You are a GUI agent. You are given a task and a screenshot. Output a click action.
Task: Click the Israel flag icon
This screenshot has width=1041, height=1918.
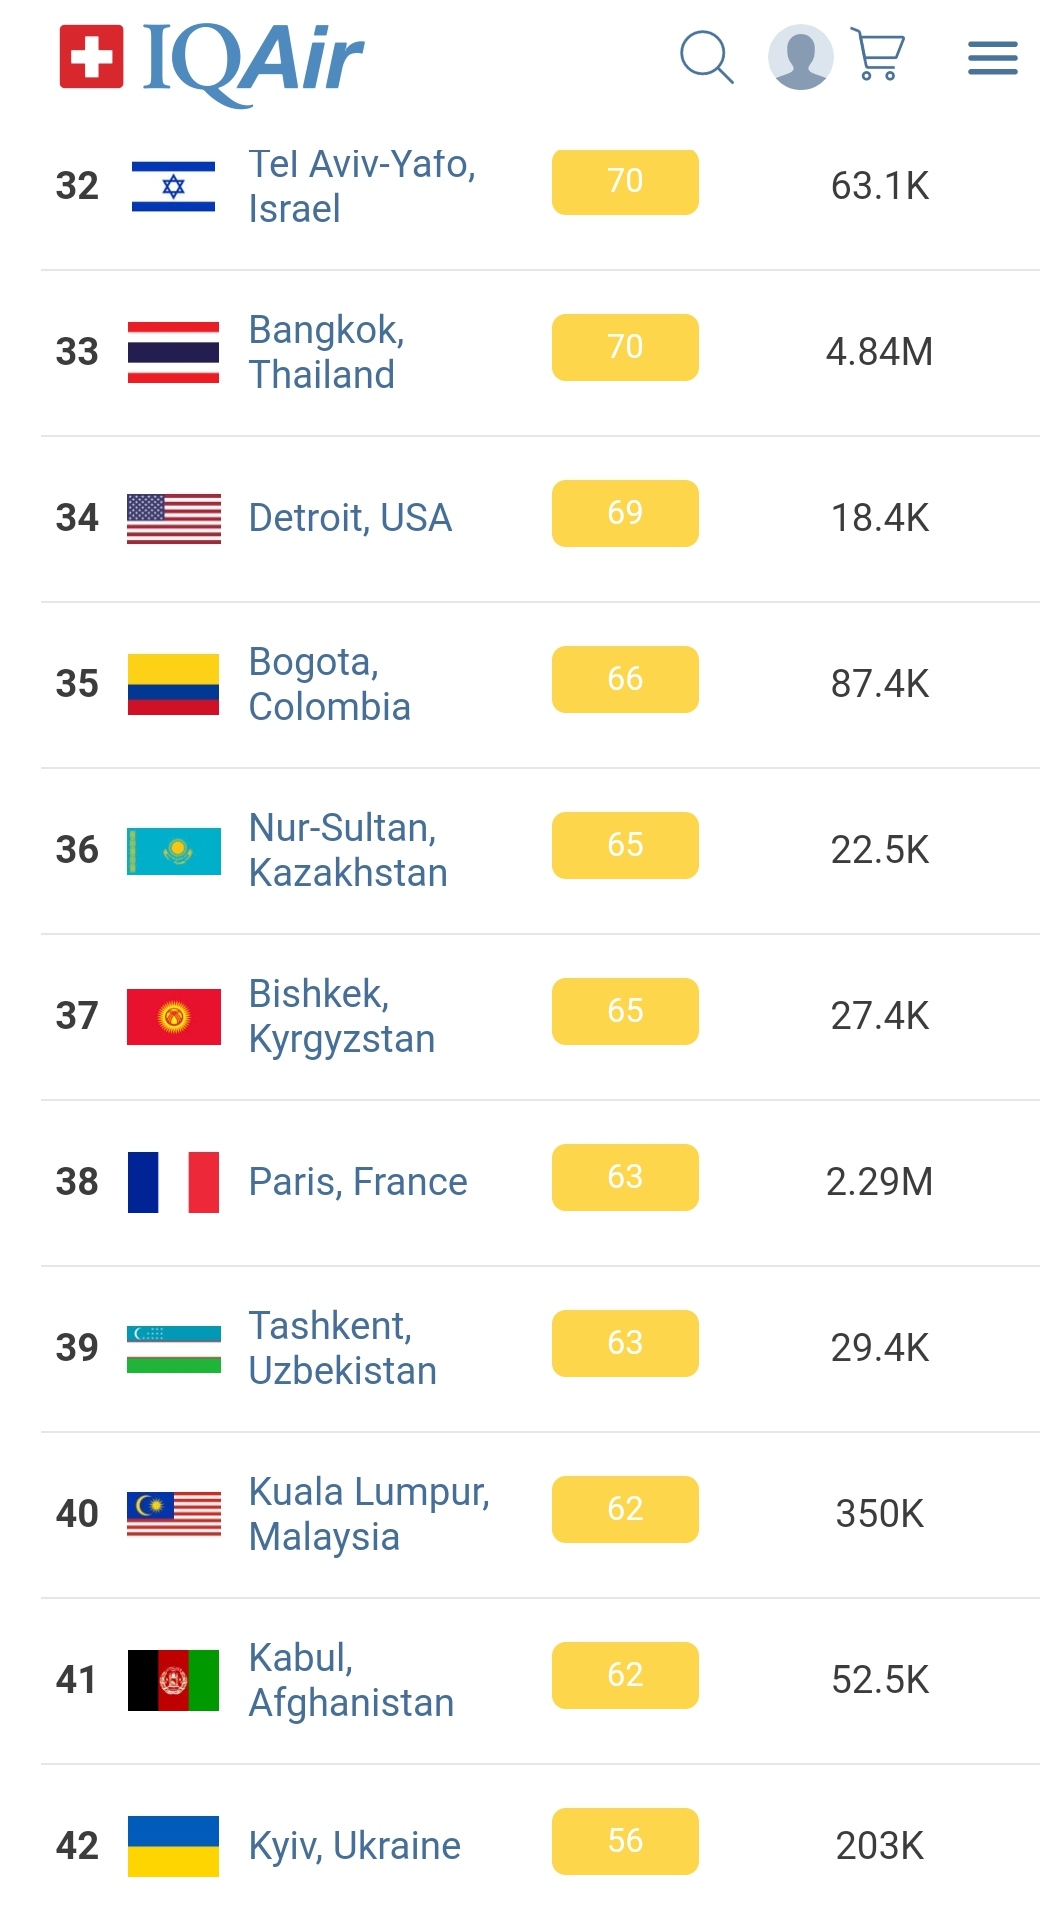coord(173,186)
